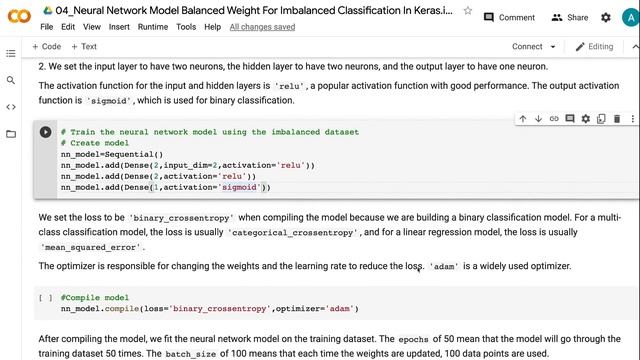Open the Help menu
Screen dimensions: 640x360
tap(212, 27)
